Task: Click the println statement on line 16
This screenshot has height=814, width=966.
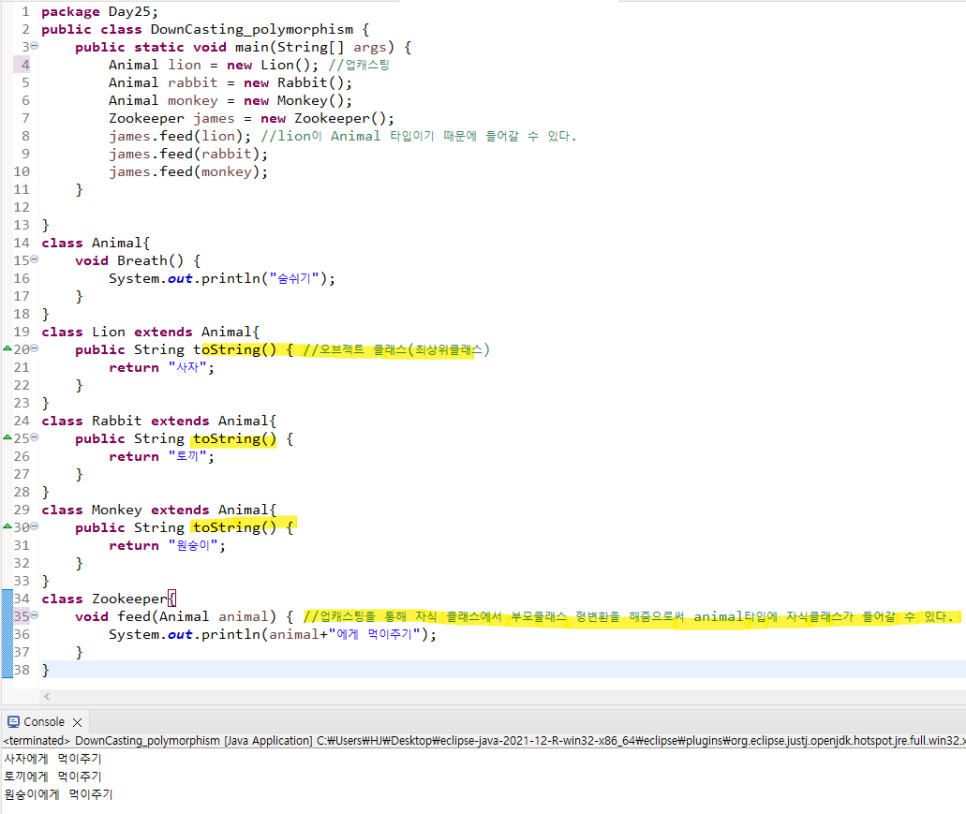Action: (x=222, y=279)
